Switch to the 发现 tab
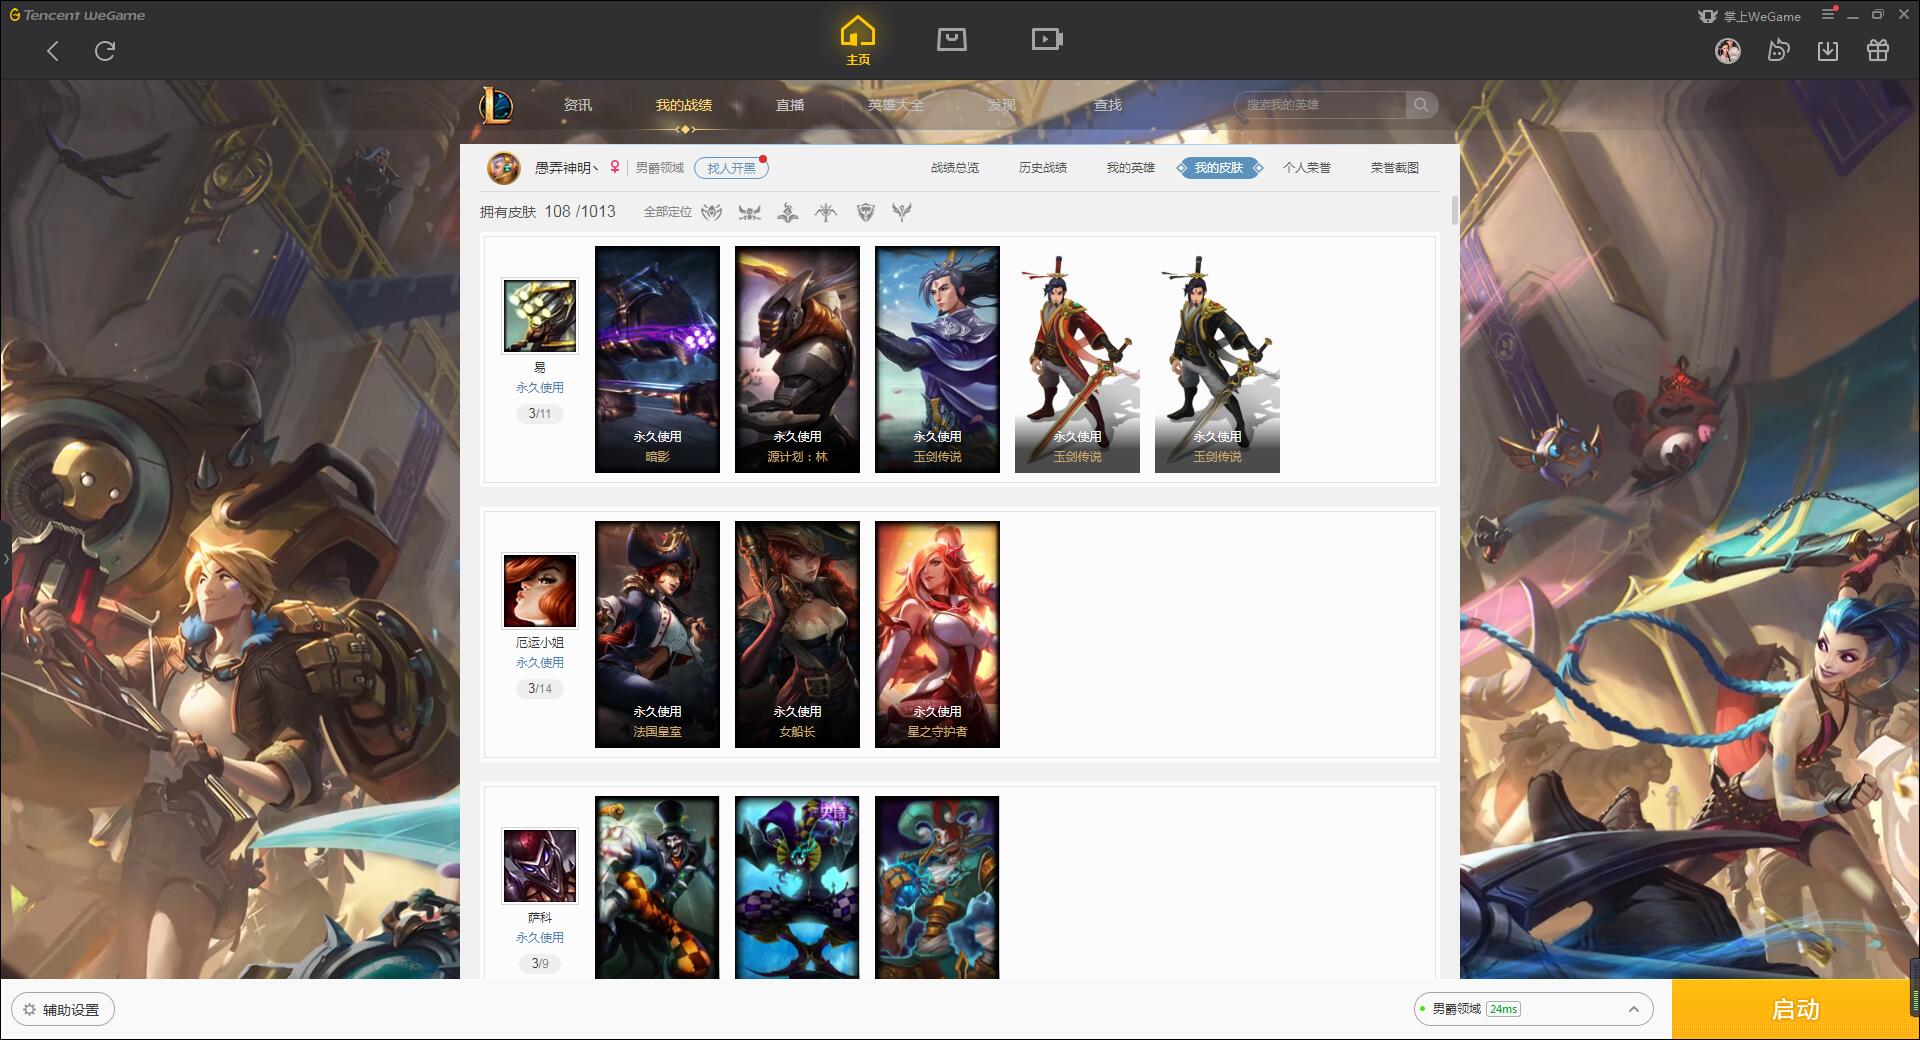The width and height of the screenshot is (1920, 1040). 1001,105
